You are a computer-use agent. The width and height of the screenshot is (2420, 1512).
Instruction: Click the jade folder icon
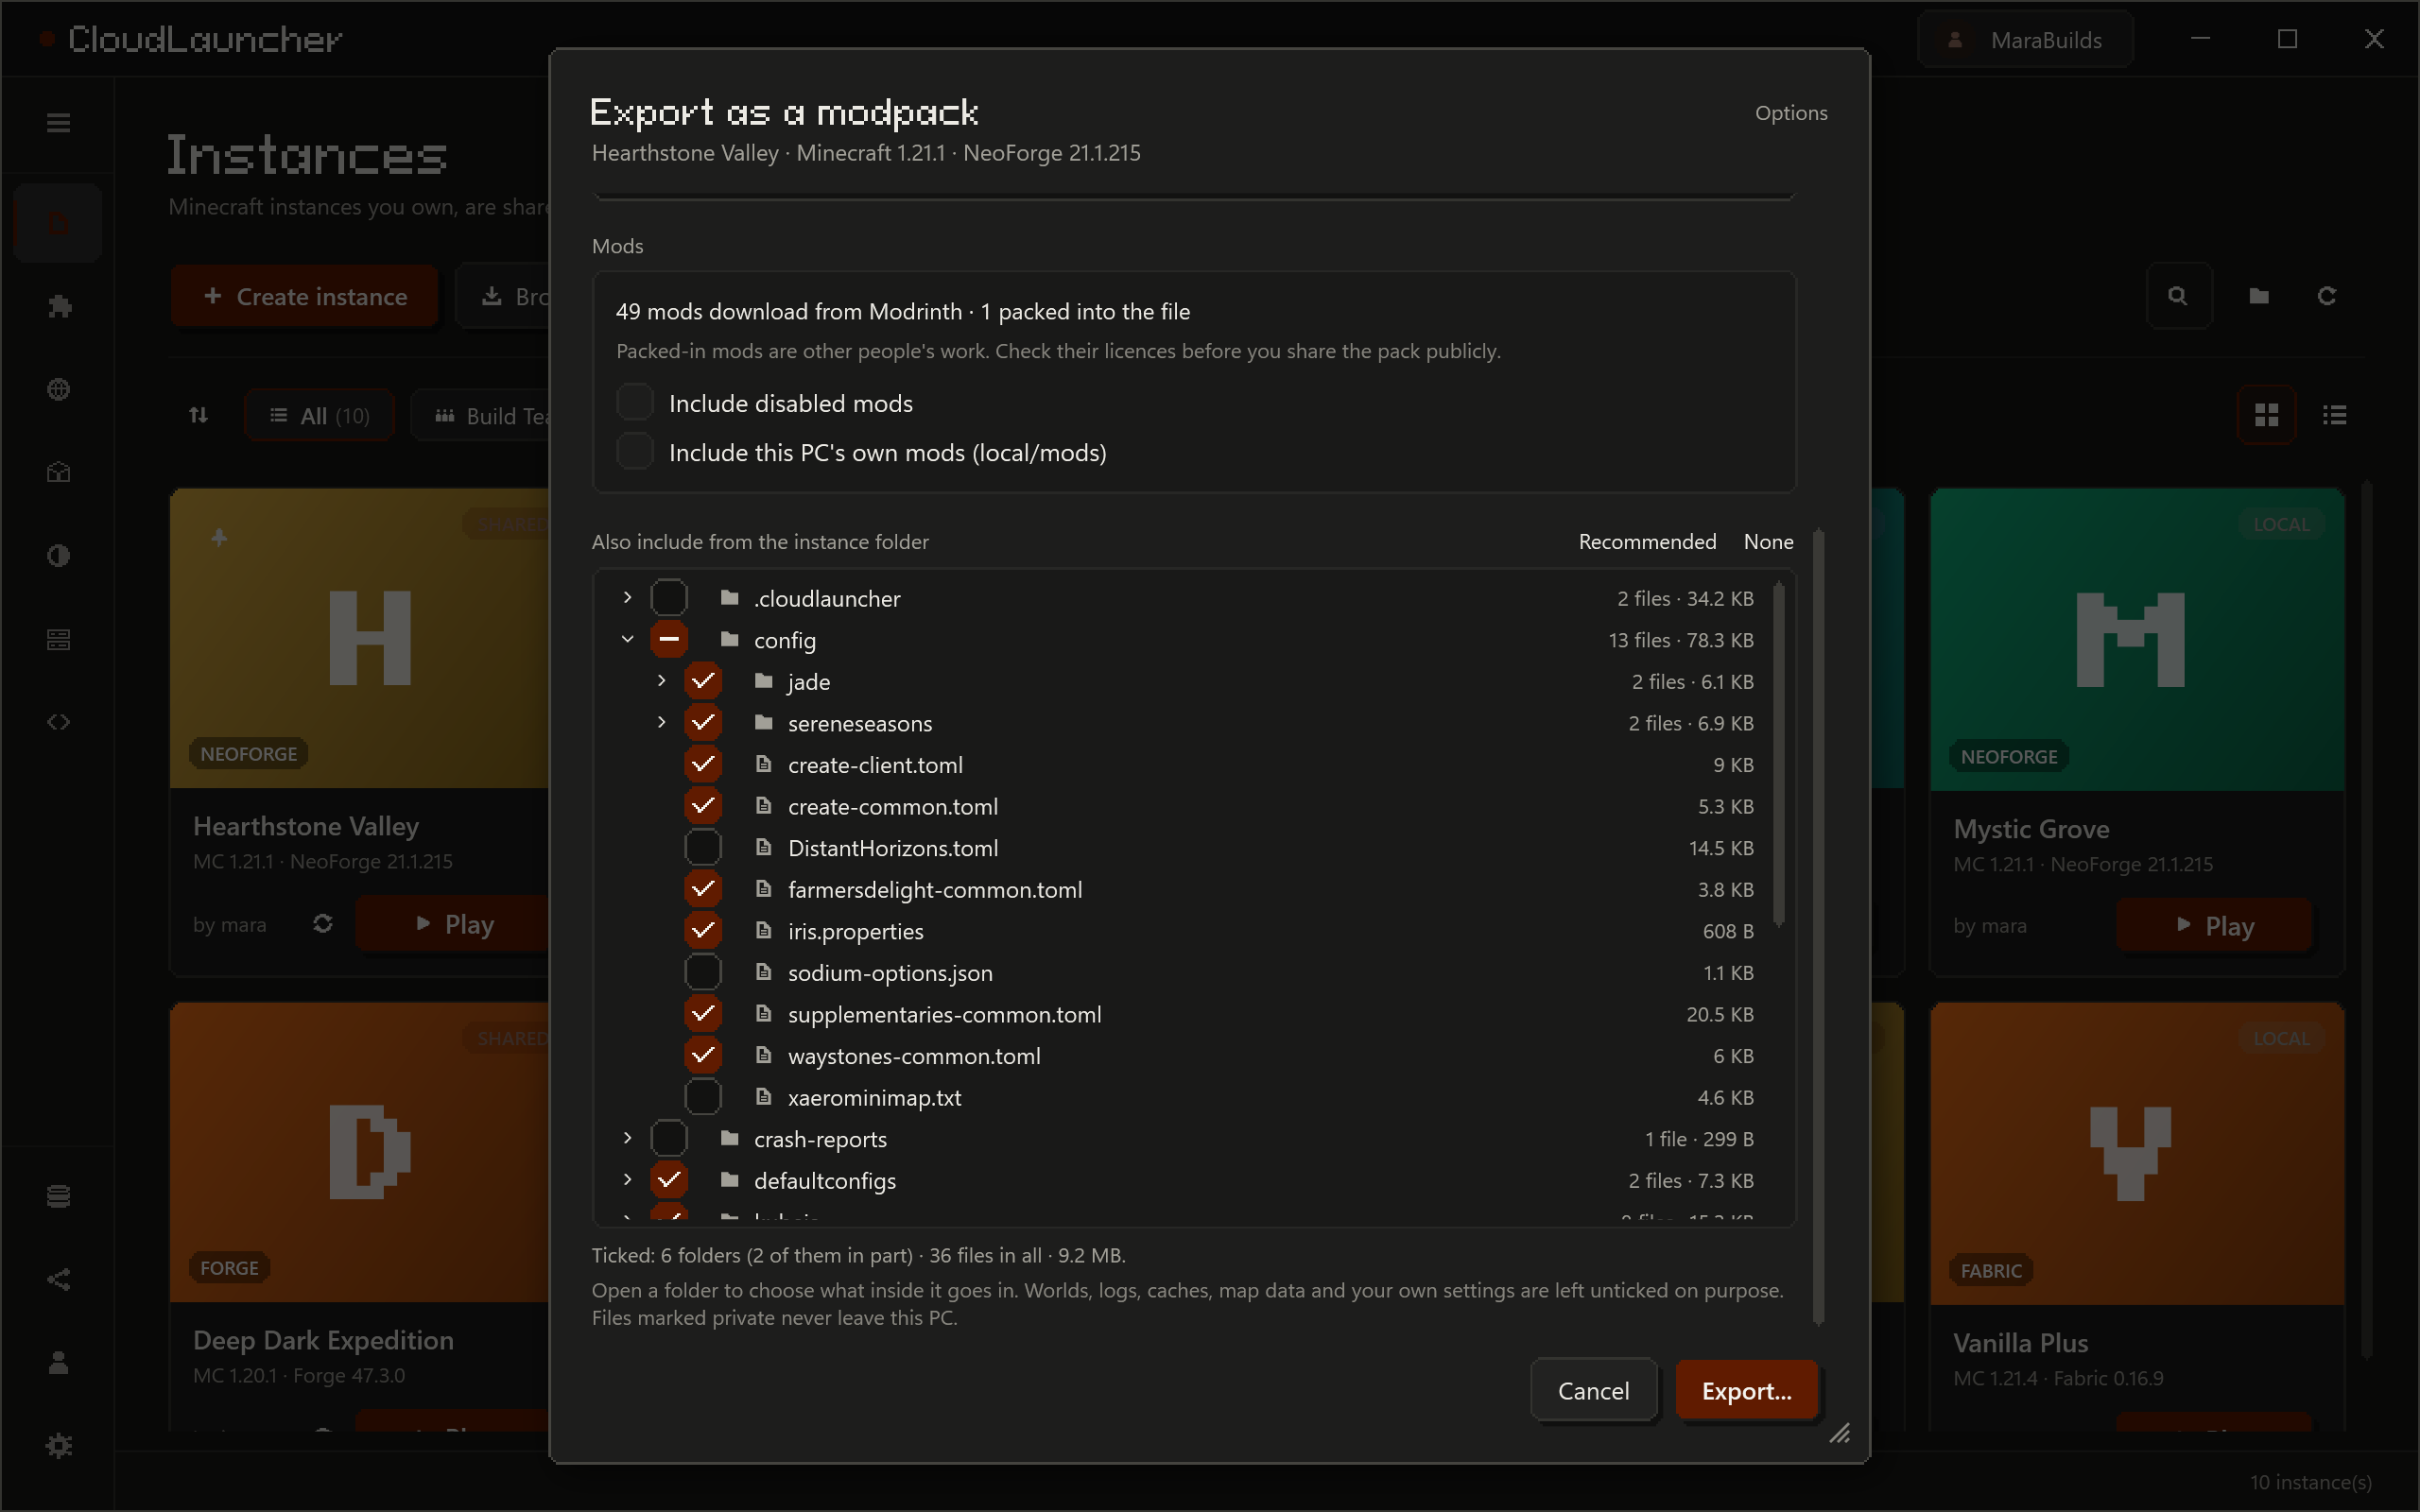coord(764,681)
